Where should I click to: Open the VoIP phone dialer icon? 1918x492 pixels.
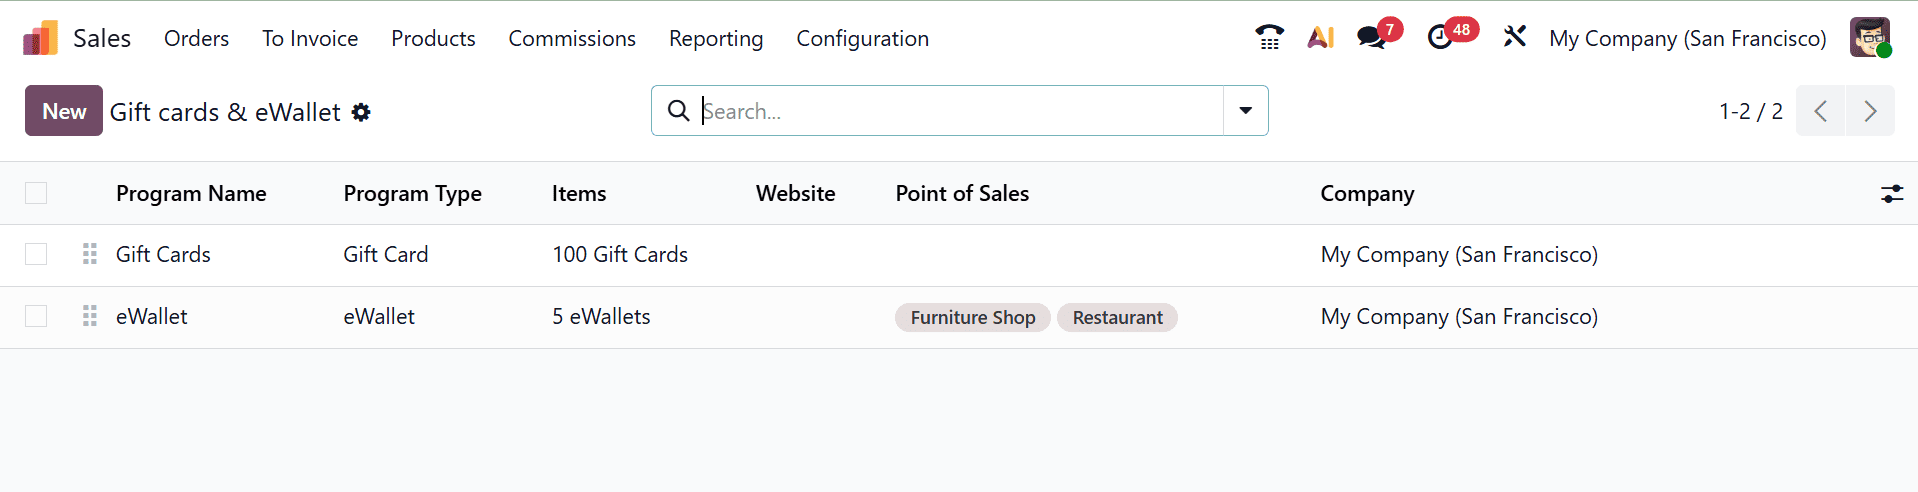pyautogui.click(x=1269, y=38)
